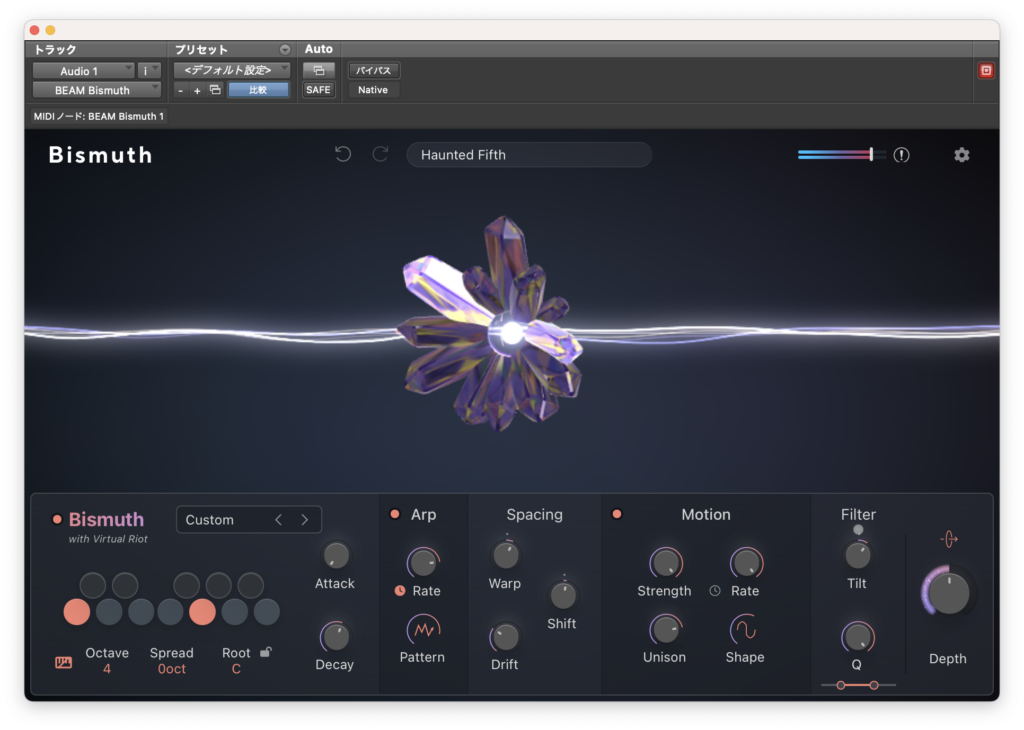Toggle the Motion power dot
1024x730 pixels.
click(x=616, y=514)
